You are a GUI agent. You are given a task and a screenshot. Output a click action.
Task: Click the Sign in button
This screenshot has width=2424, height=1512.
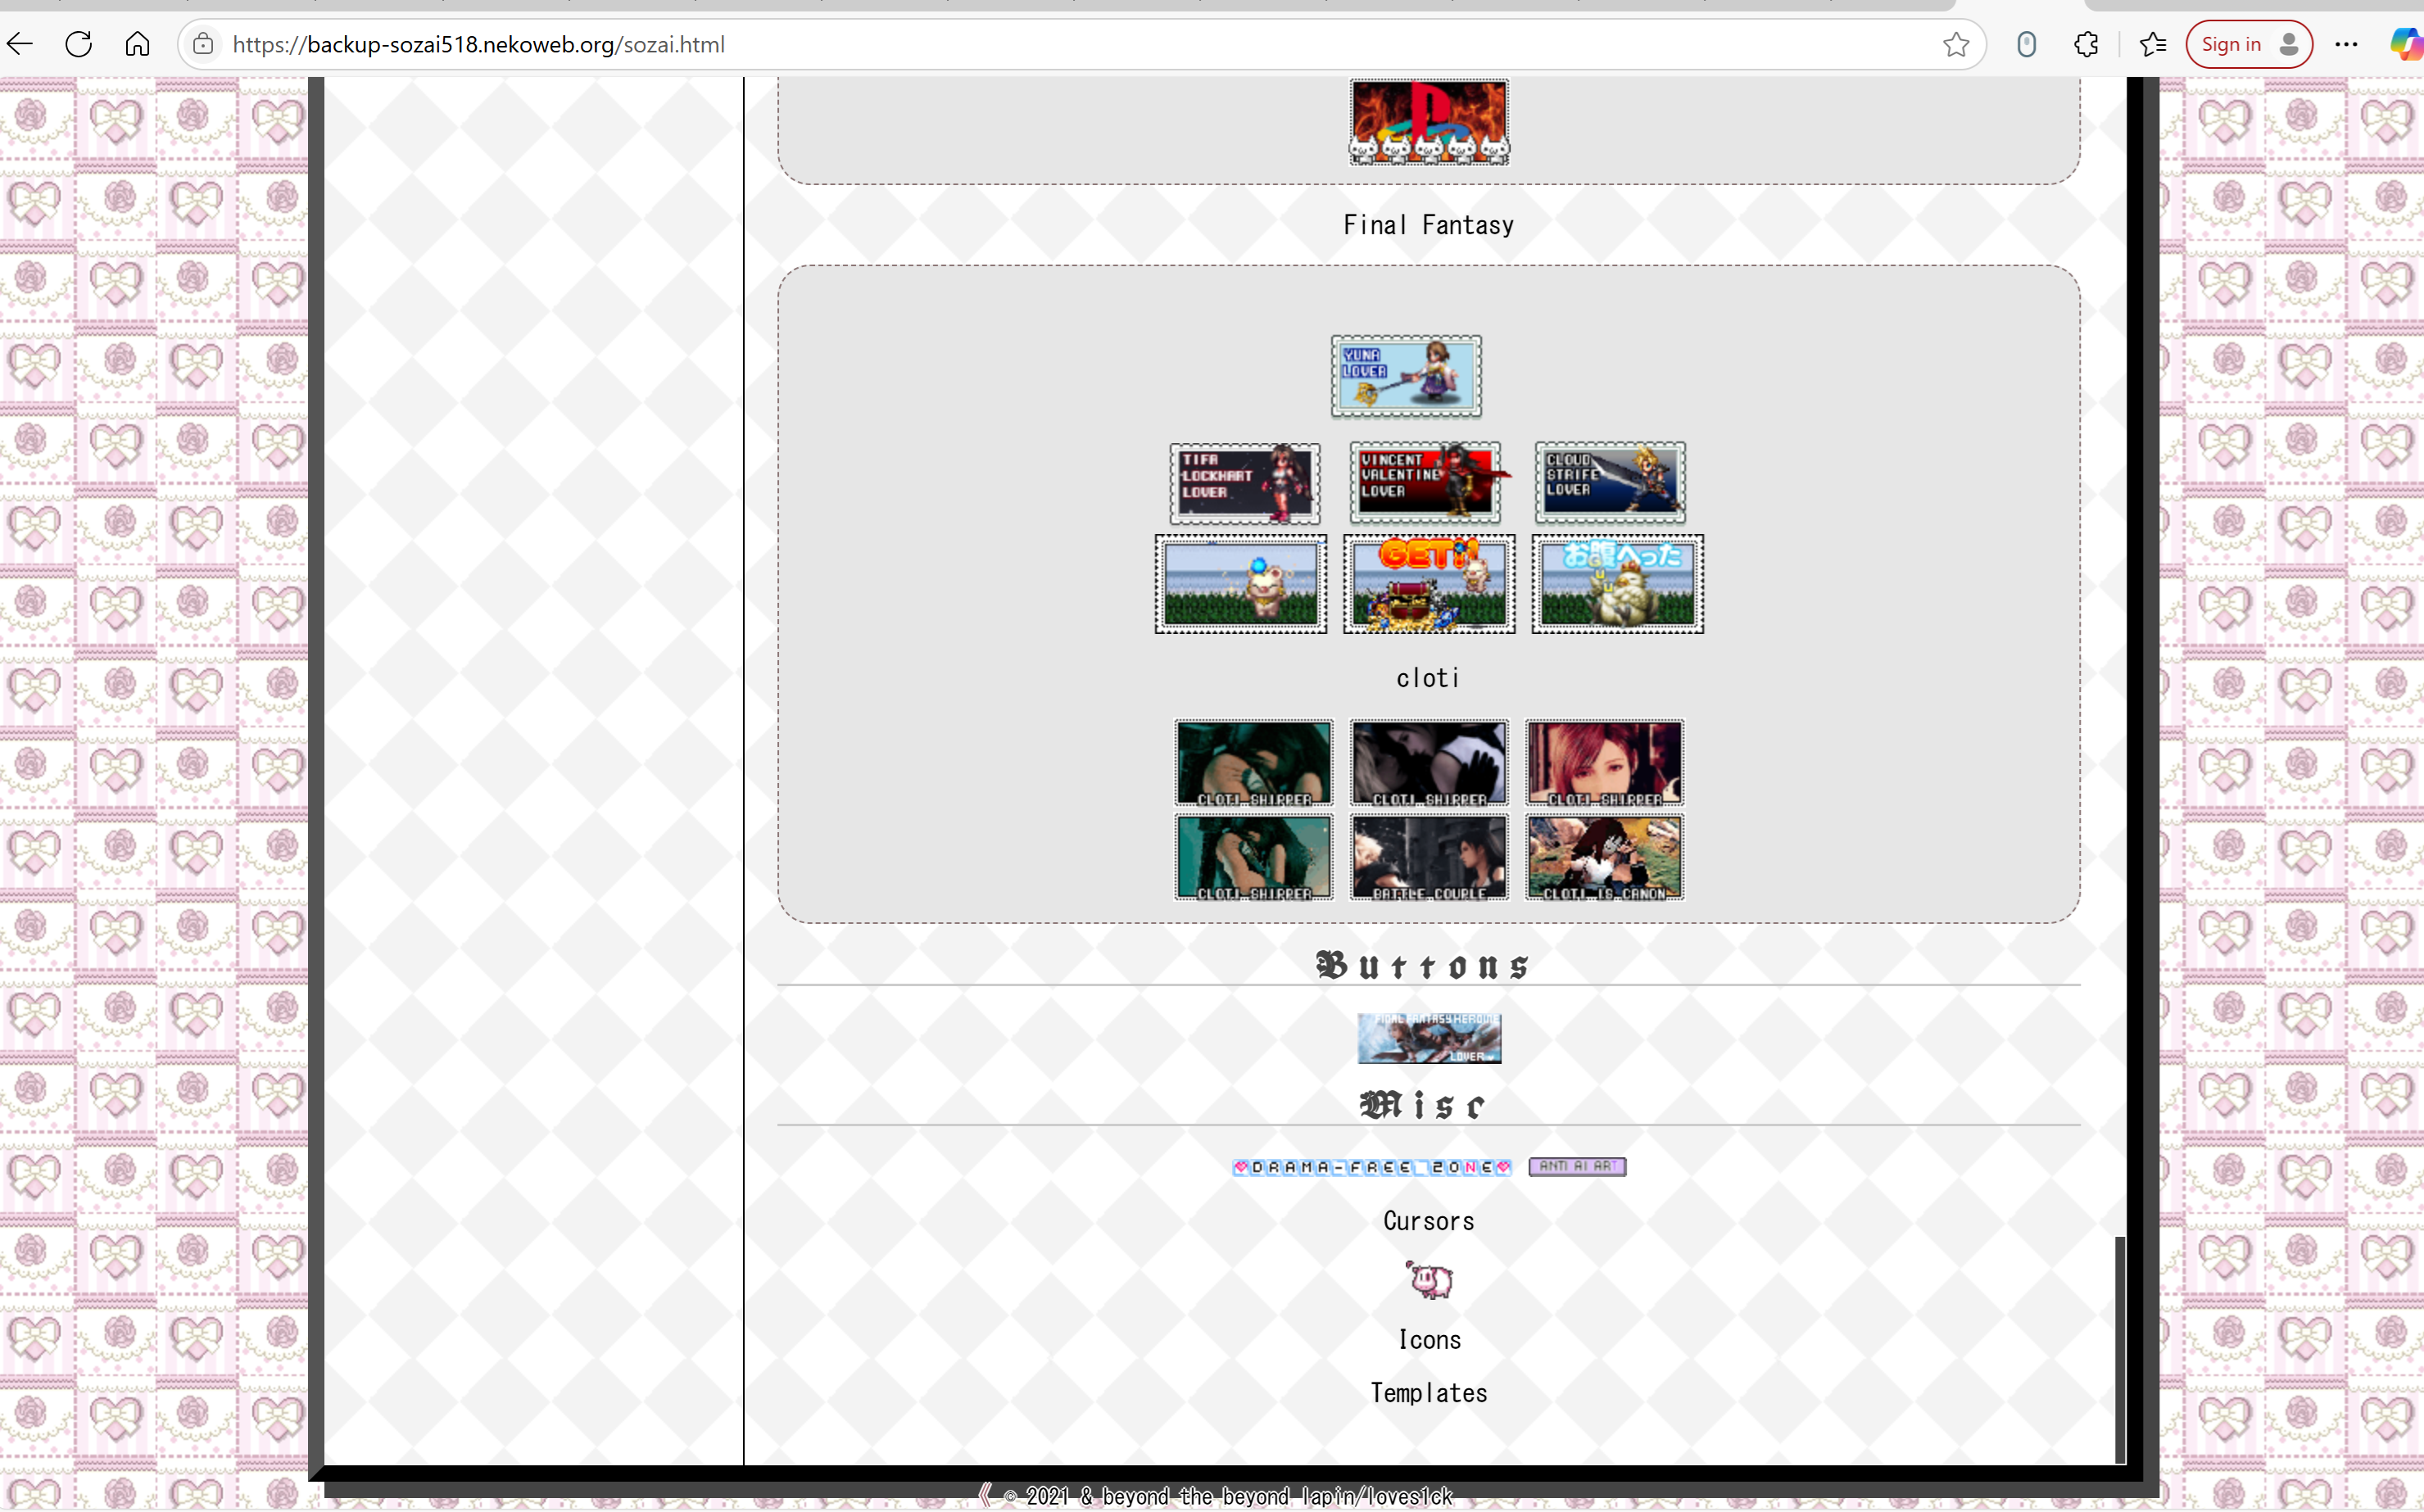[2249, 44]
